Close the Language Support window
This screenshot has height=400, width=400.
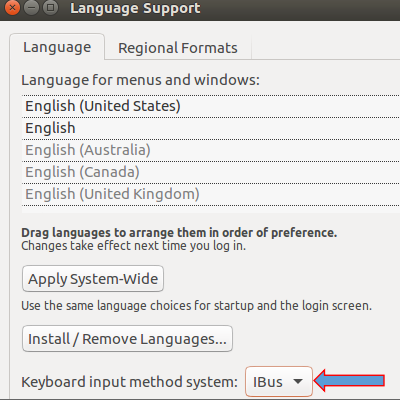pos(13,7)
